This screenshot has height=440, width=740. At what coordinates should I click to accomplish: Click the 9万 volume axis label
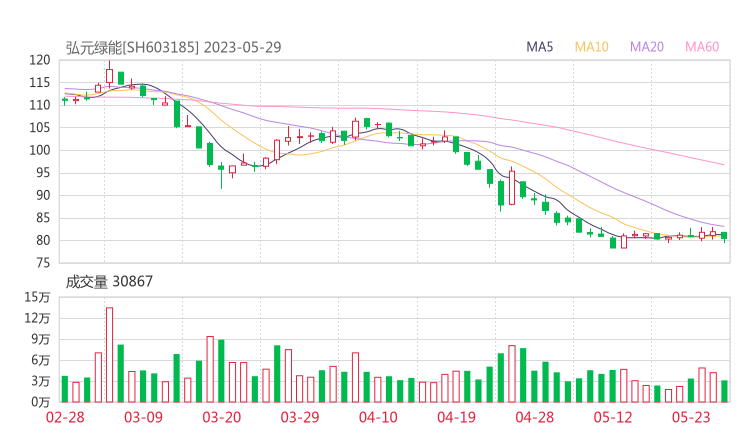41,339
